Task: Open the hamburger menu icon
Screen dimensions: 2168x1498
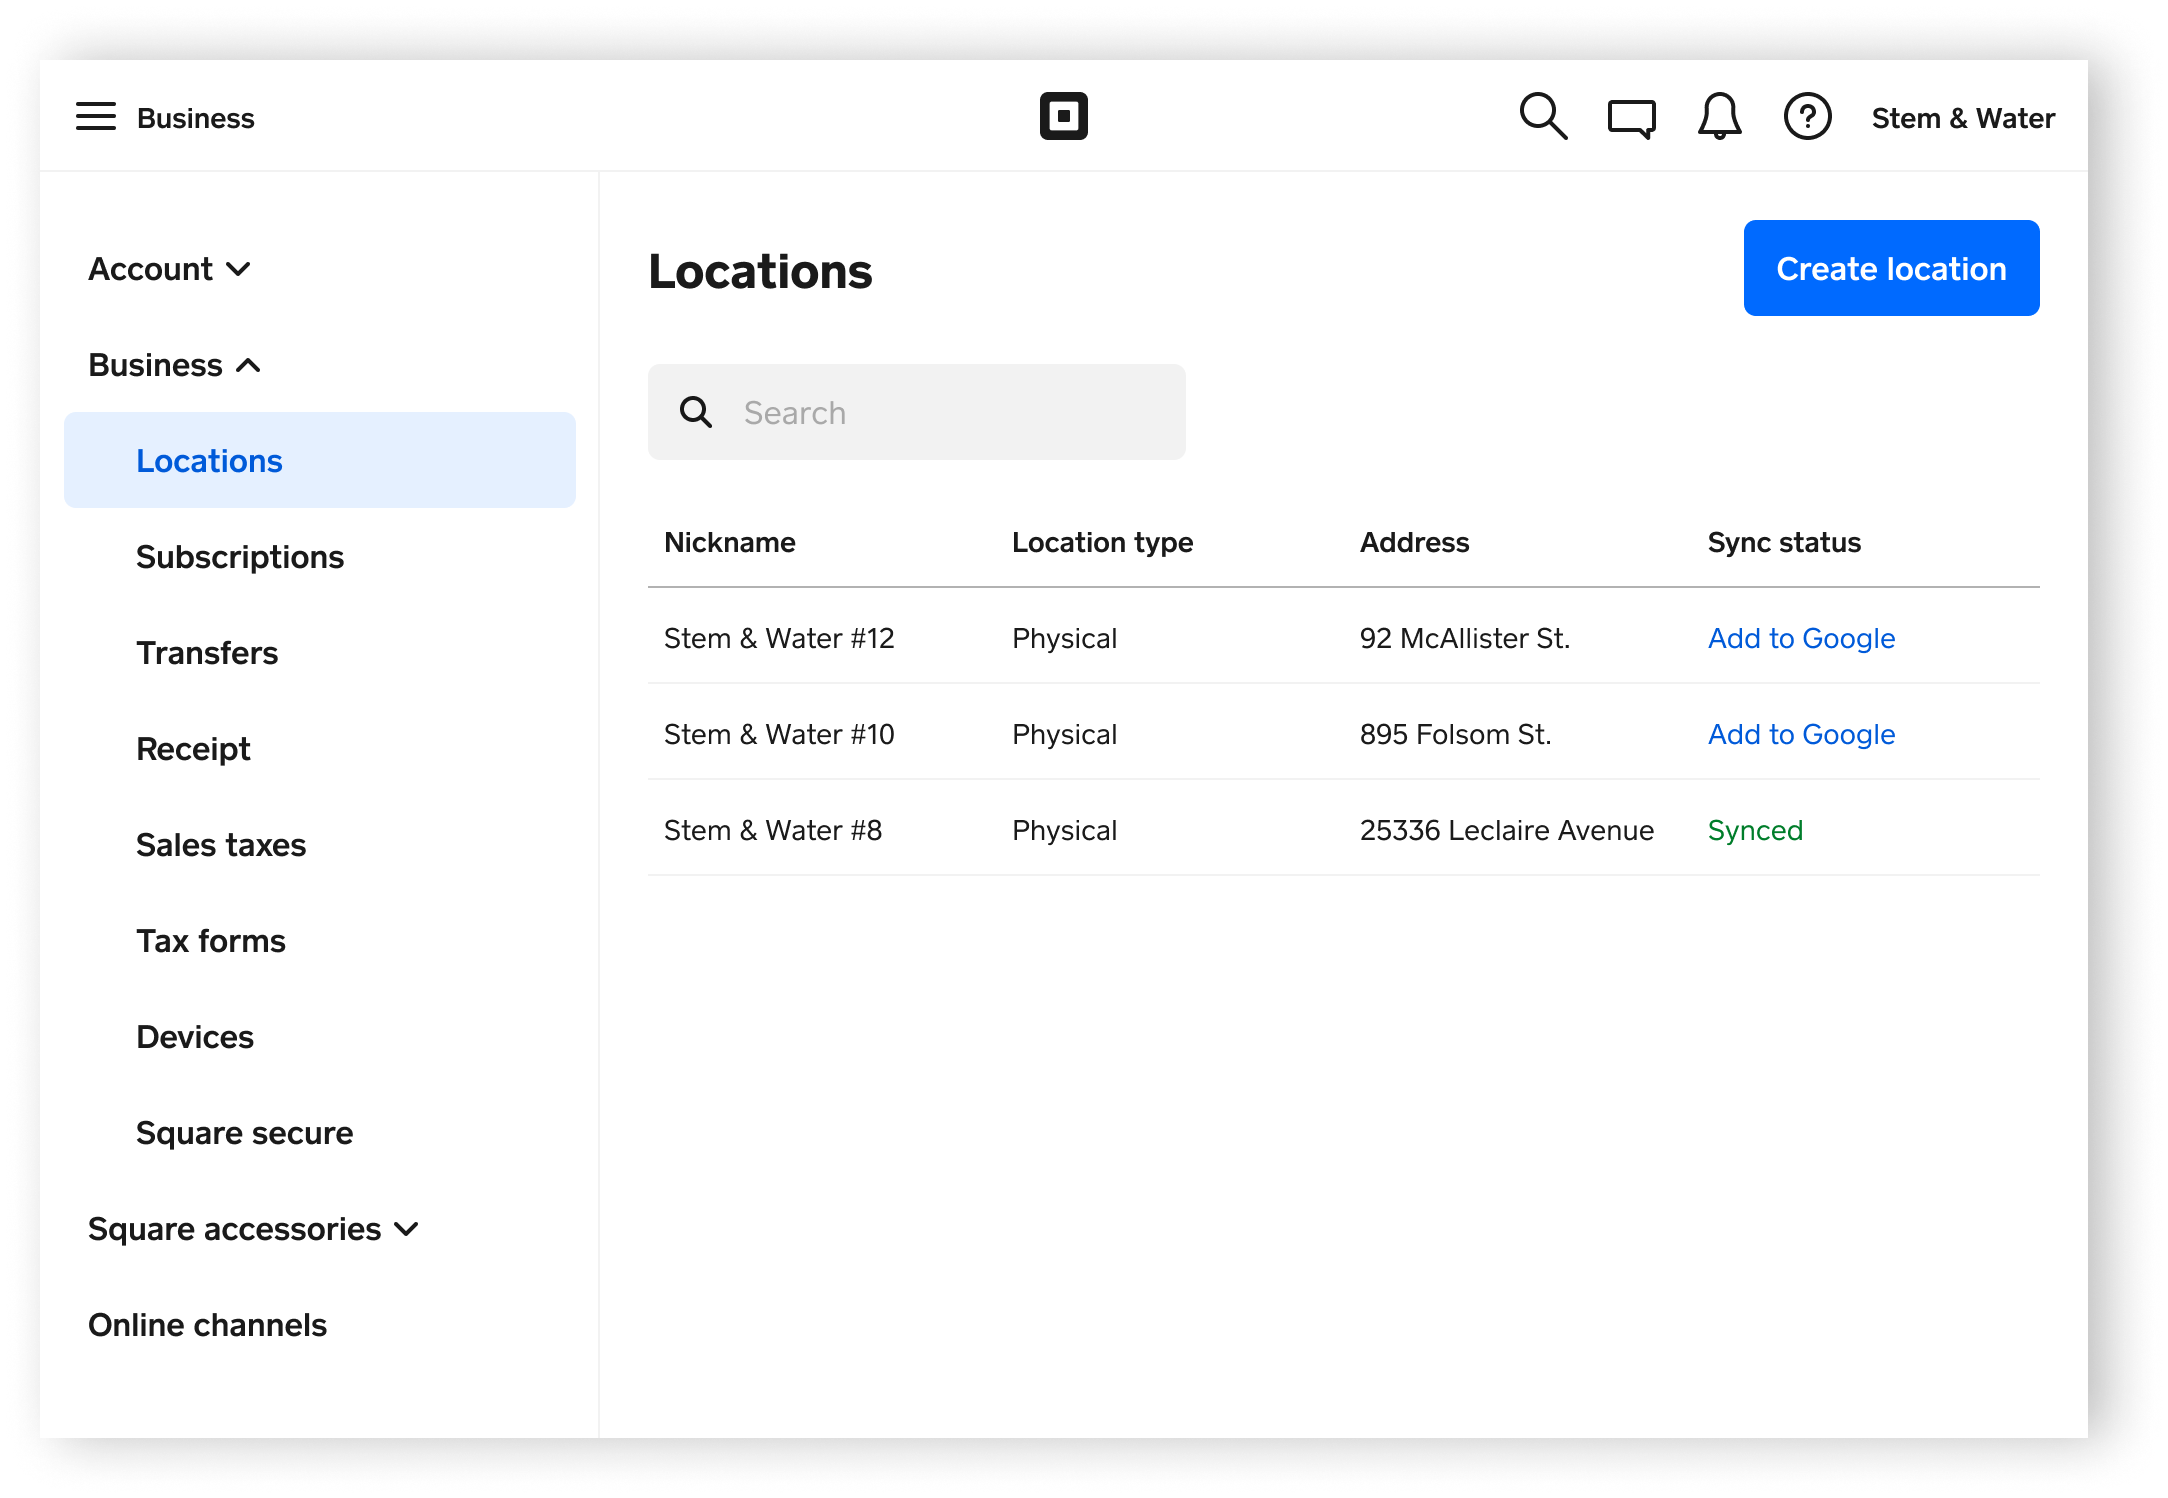Action: 96,117
